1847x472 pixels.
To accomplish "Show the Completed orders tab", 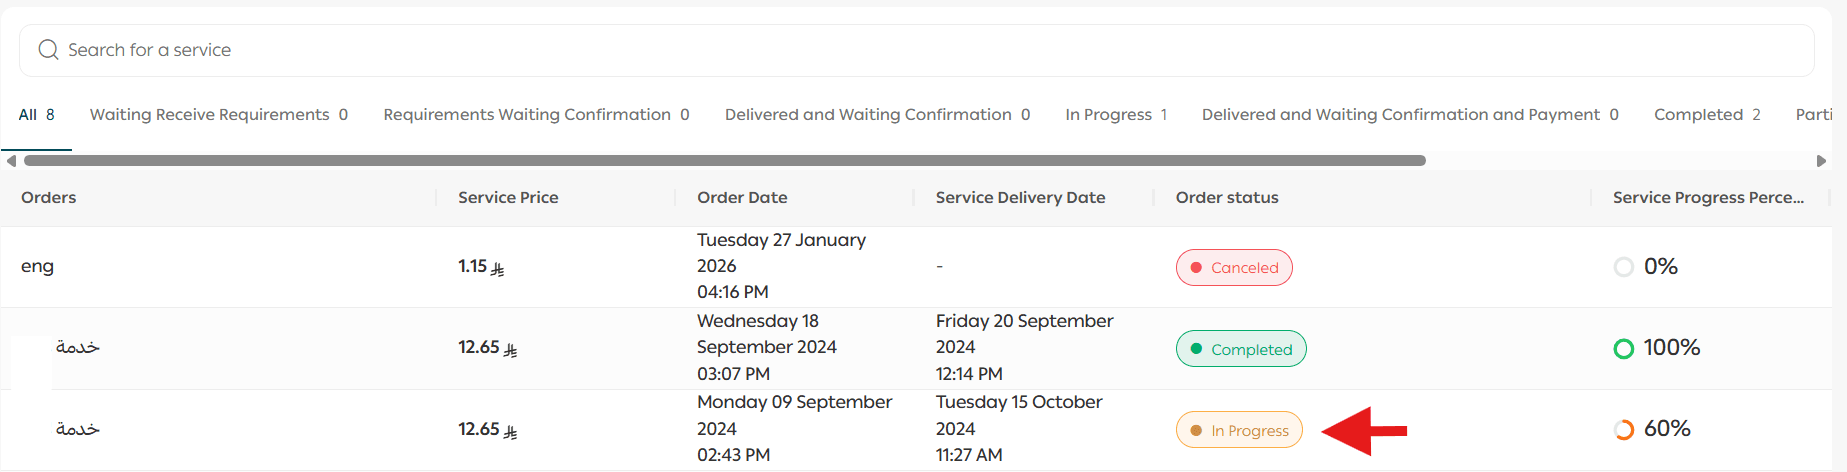I will click(x=1707, y=115).
